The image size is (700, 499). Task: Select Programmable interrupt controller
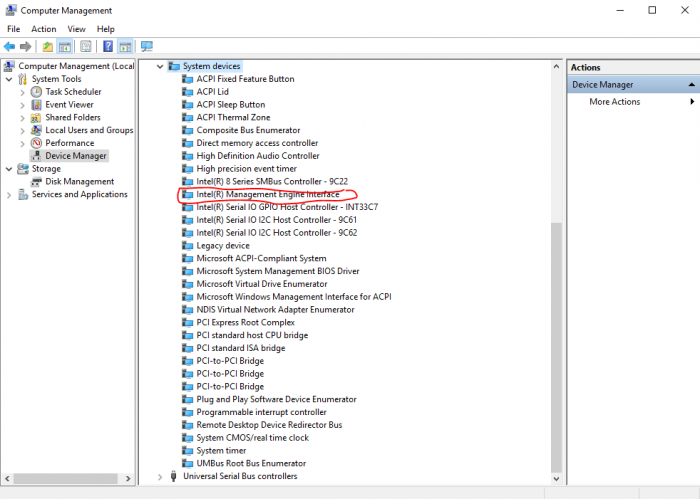point(261,412)
